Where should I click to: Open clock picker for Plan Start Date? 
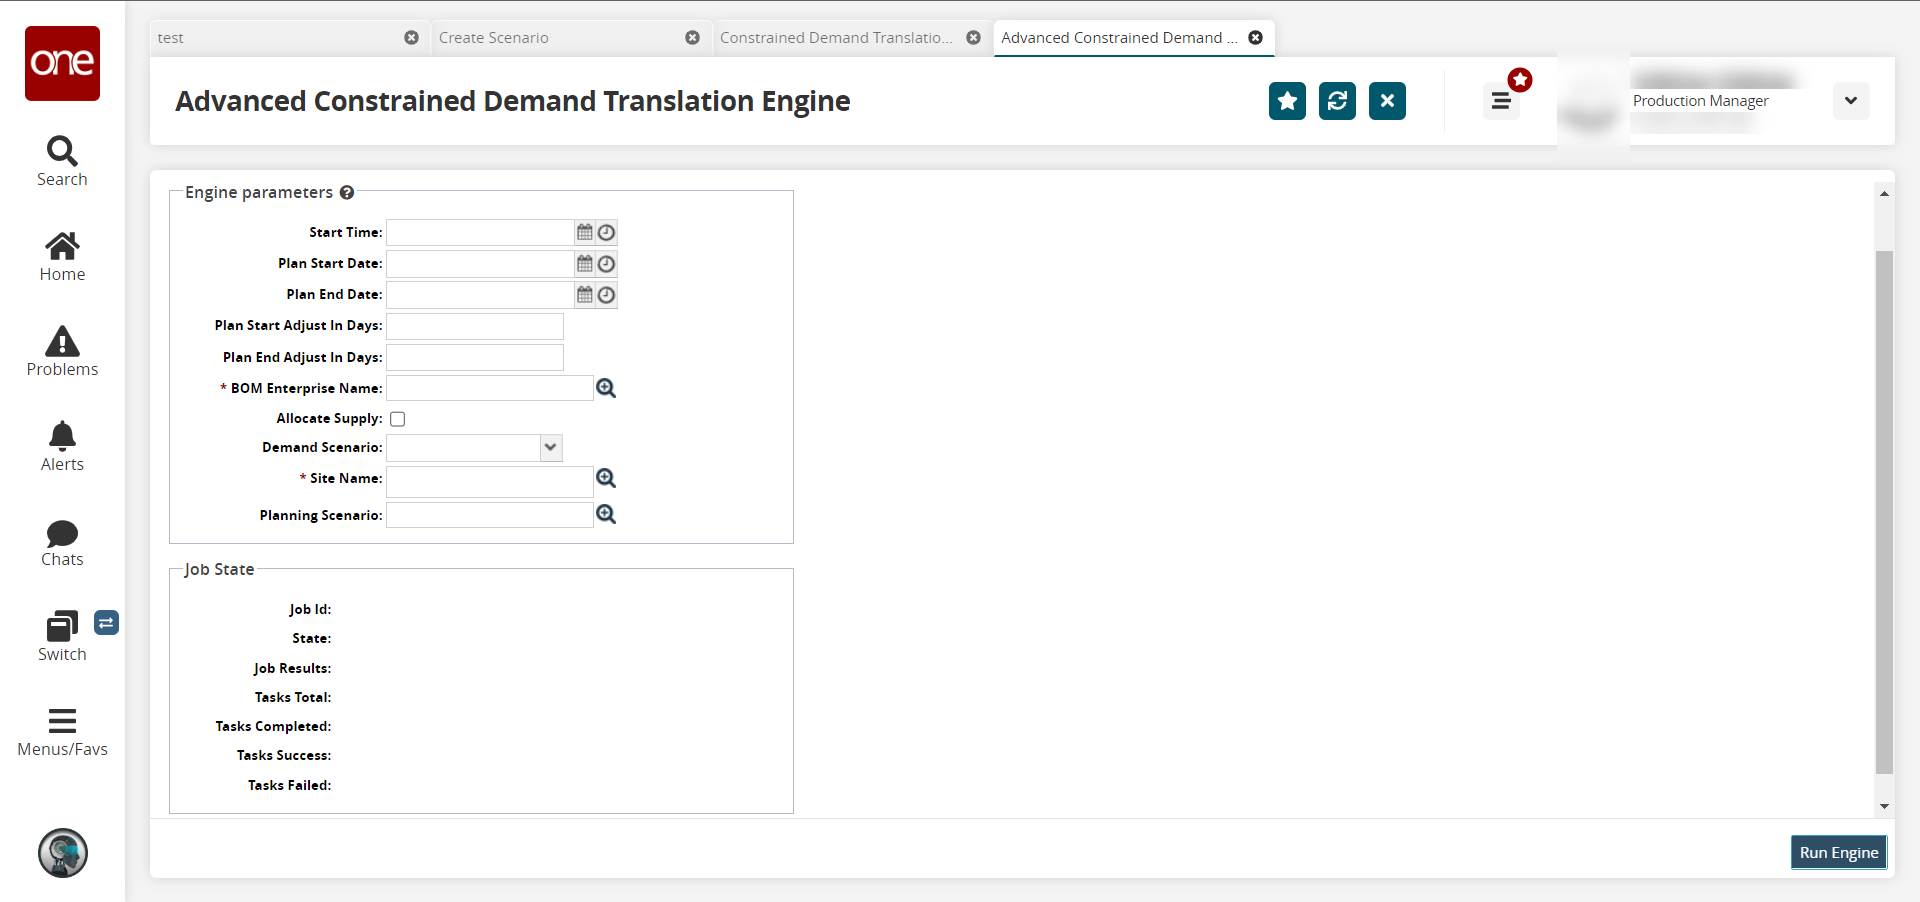[x=606, y=264]
